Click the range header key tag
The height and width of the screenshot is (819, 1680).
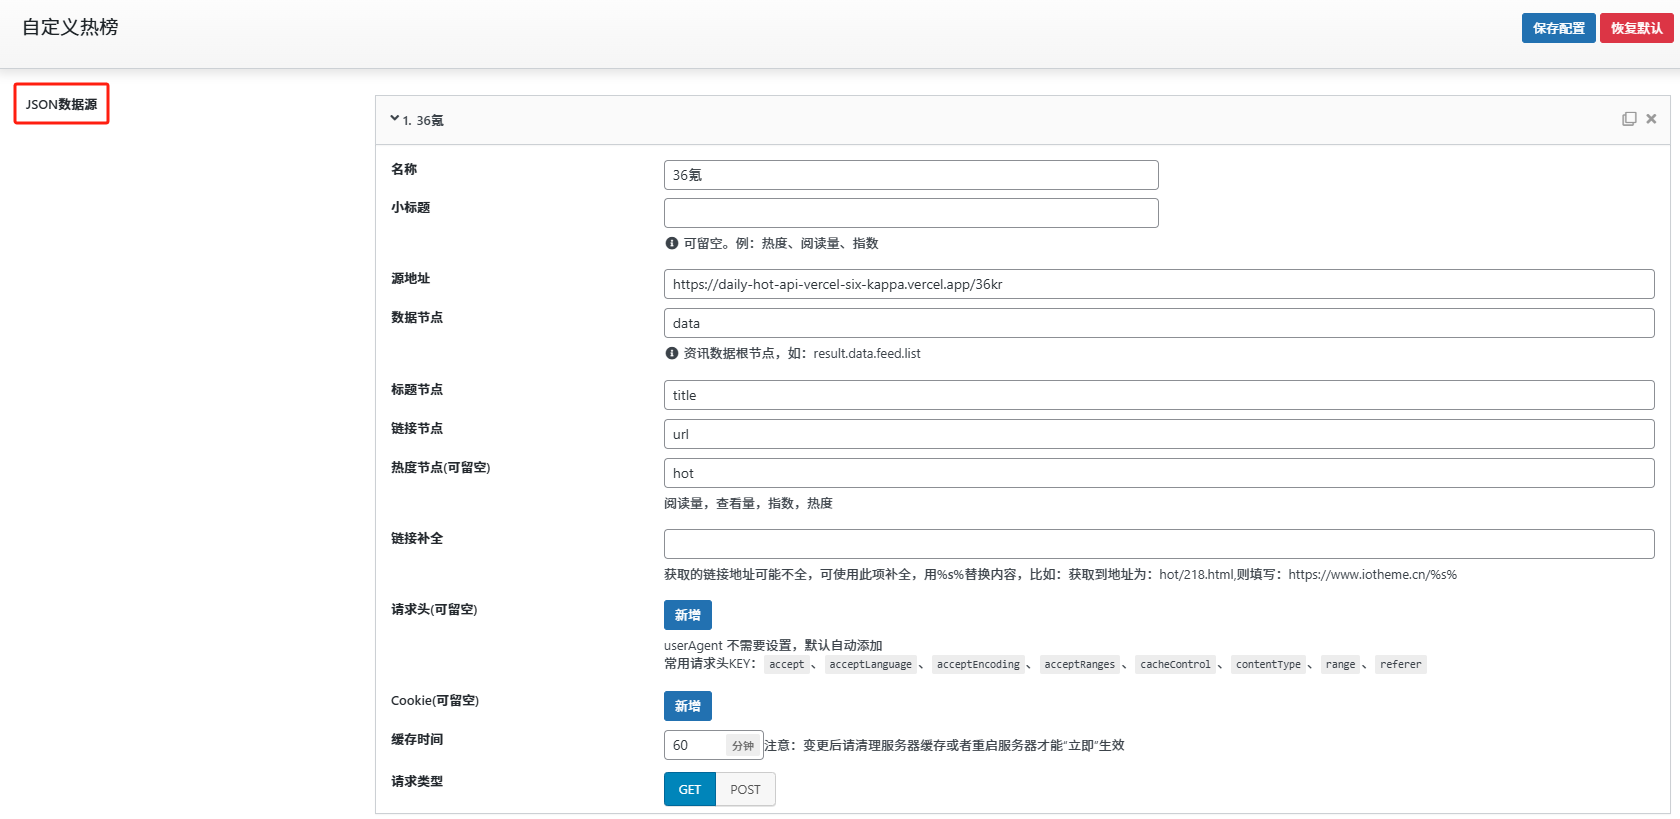[x=1340, y=664]
